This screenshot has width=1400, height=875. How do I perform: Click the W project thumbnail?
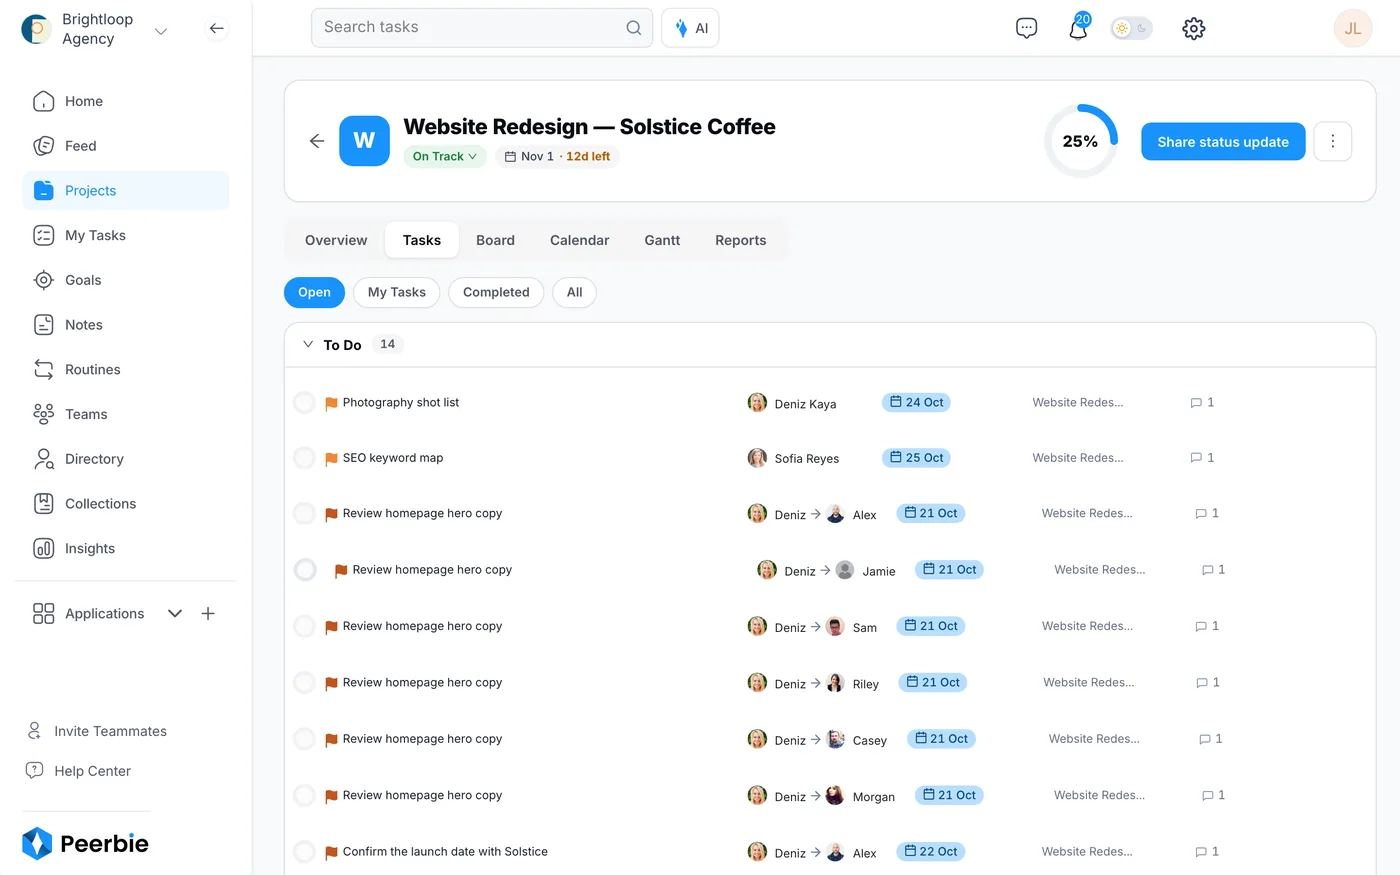pyautogui.click(x=364, y=141)
